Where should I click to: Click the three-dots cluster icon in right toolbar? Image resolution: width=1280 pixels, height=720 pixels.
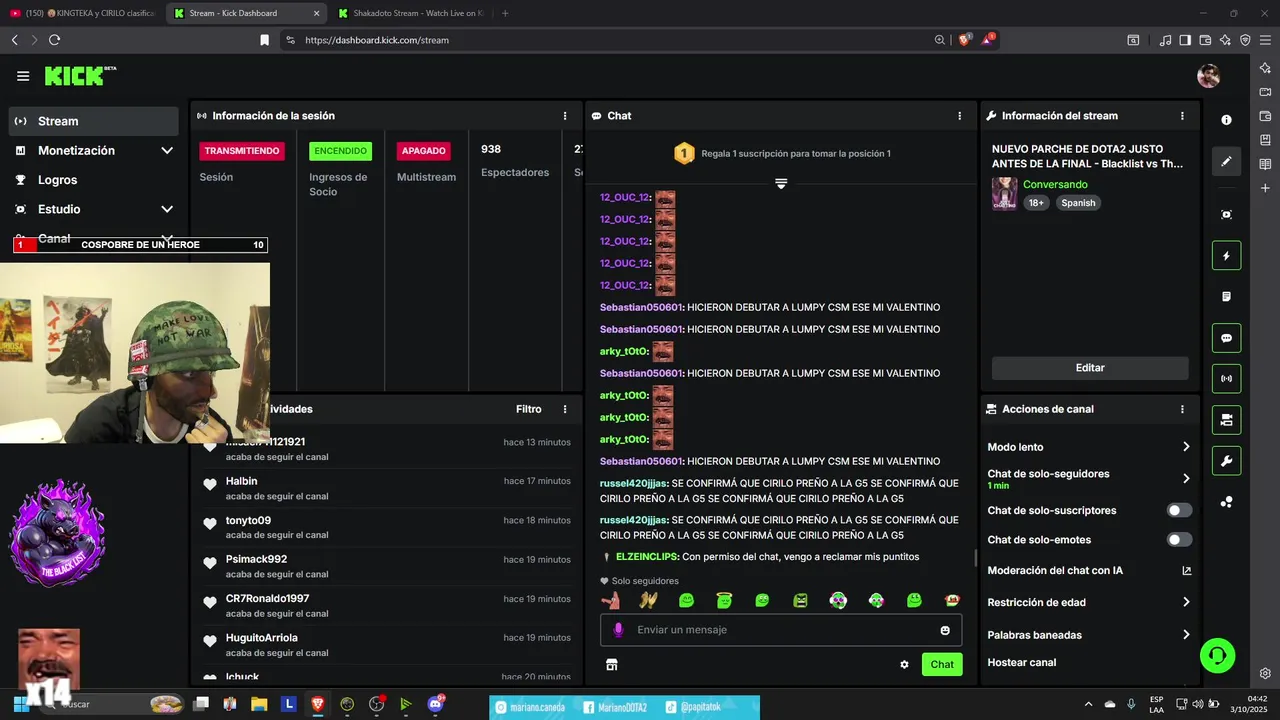click(1227, 502)
